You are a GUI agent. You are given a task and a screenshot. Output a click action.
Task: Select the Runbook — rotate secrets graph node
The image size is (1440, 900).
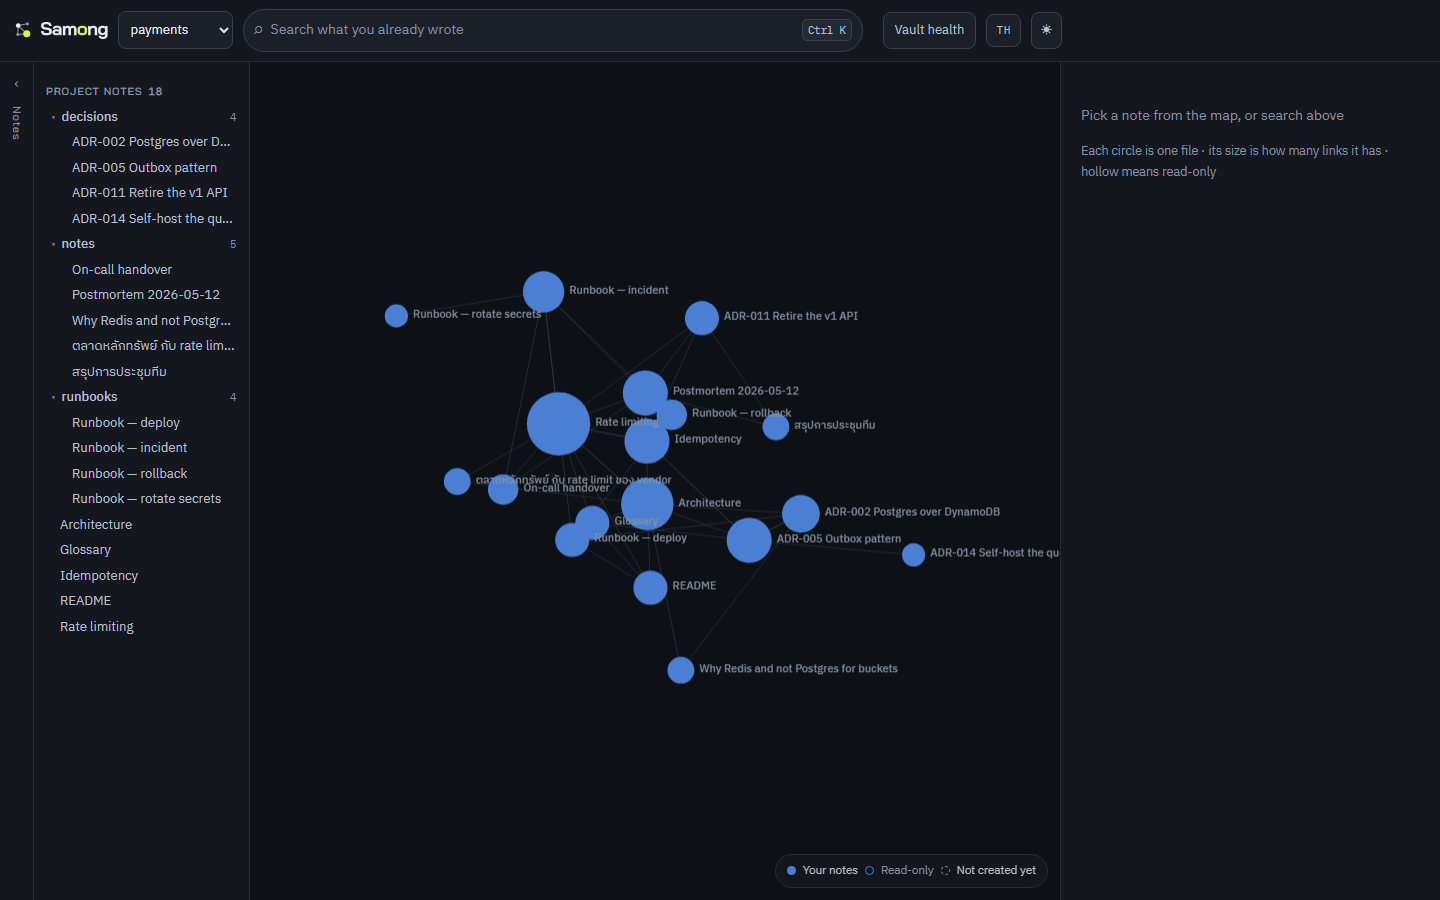pyautogui.click(x=396, y=316)
